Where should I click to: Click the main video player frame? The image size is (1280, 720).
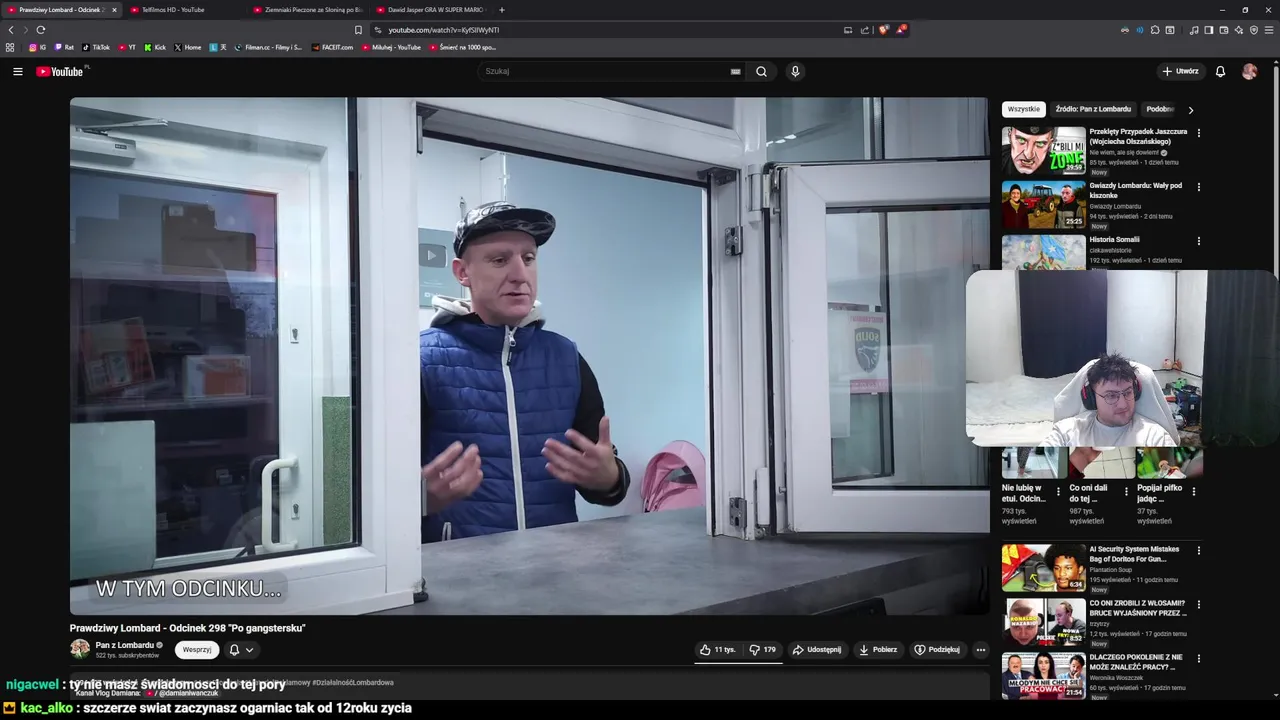pyautogui.click(x=528, y=356)
